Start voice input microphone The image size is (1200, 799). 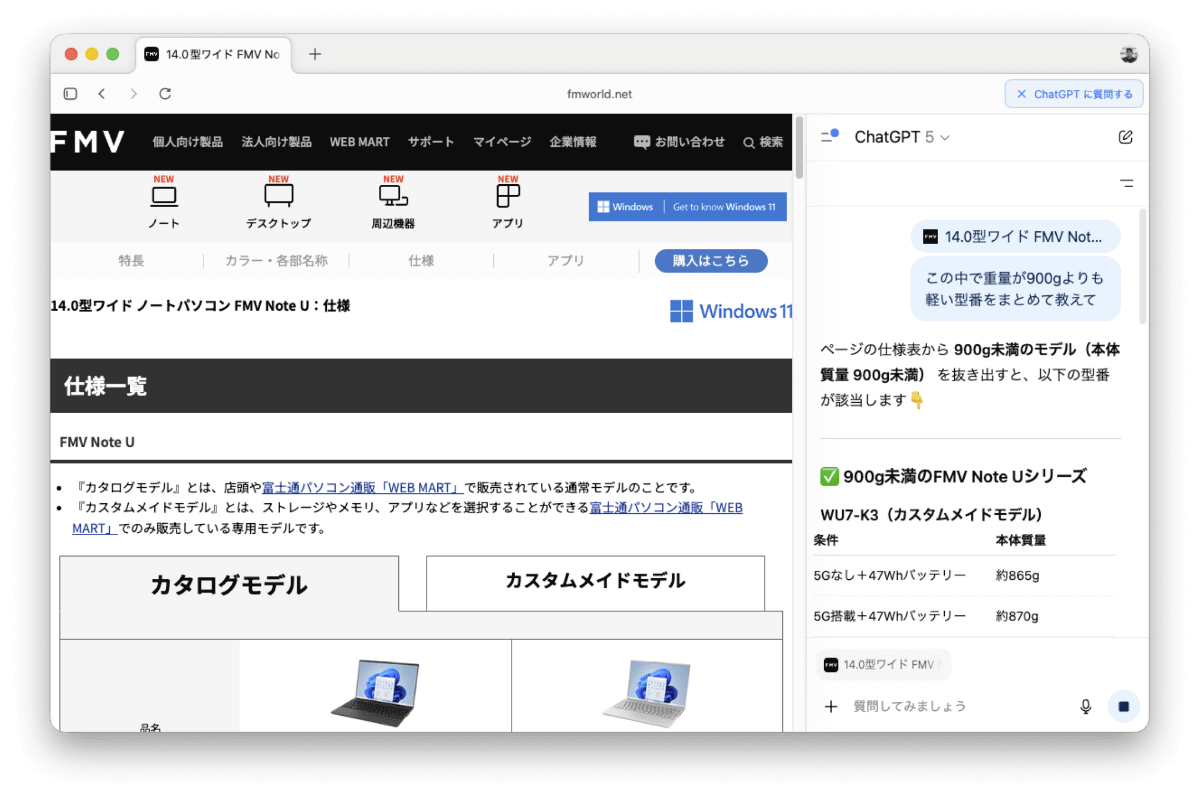[1086, 706]
